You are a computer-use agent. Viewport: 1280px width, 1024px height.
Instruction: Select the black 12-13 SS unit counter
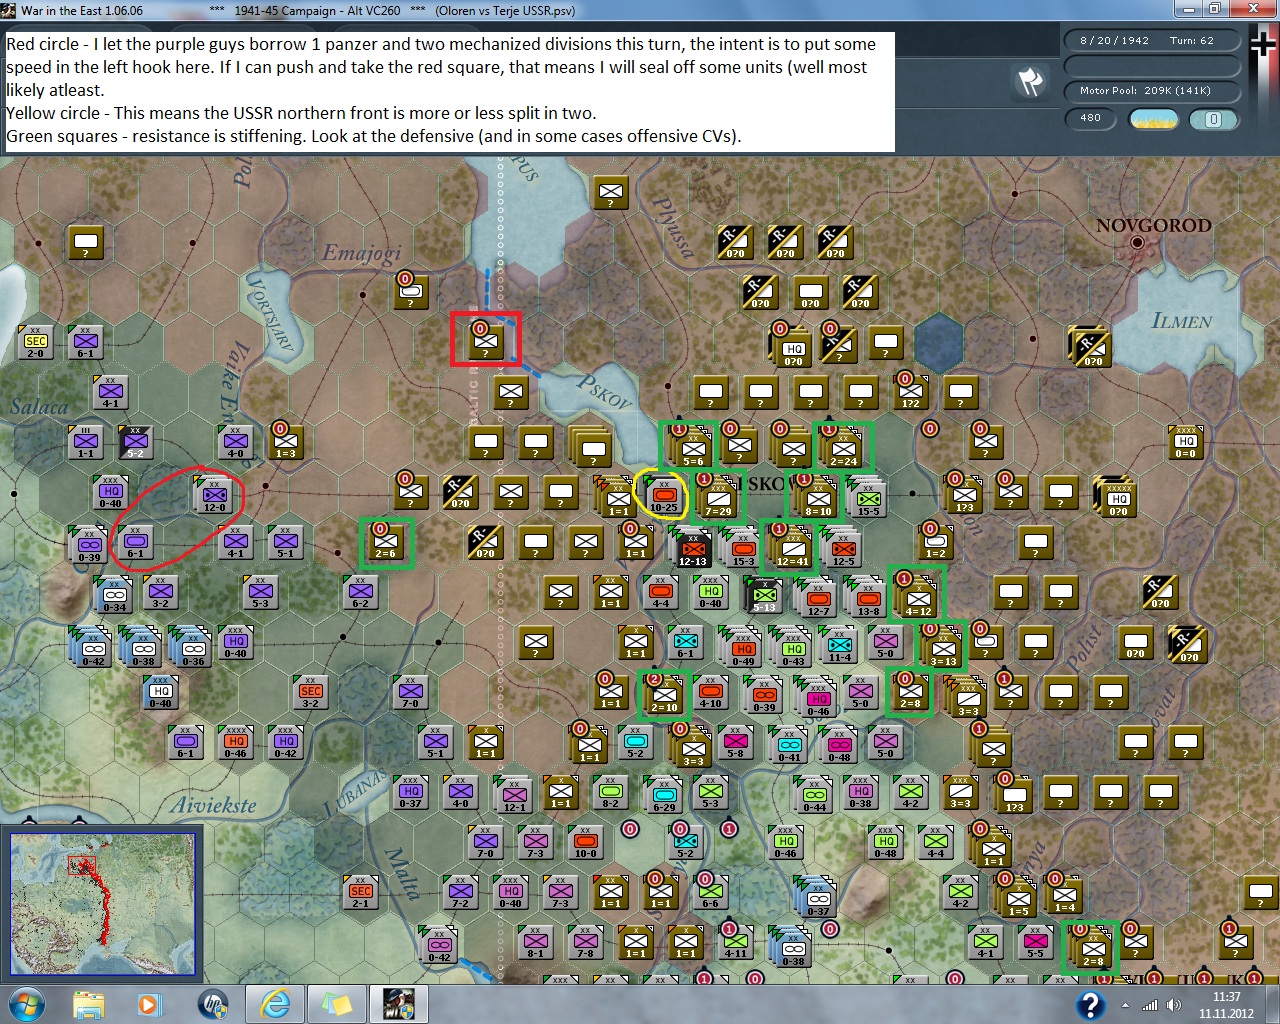coord(694,549)
